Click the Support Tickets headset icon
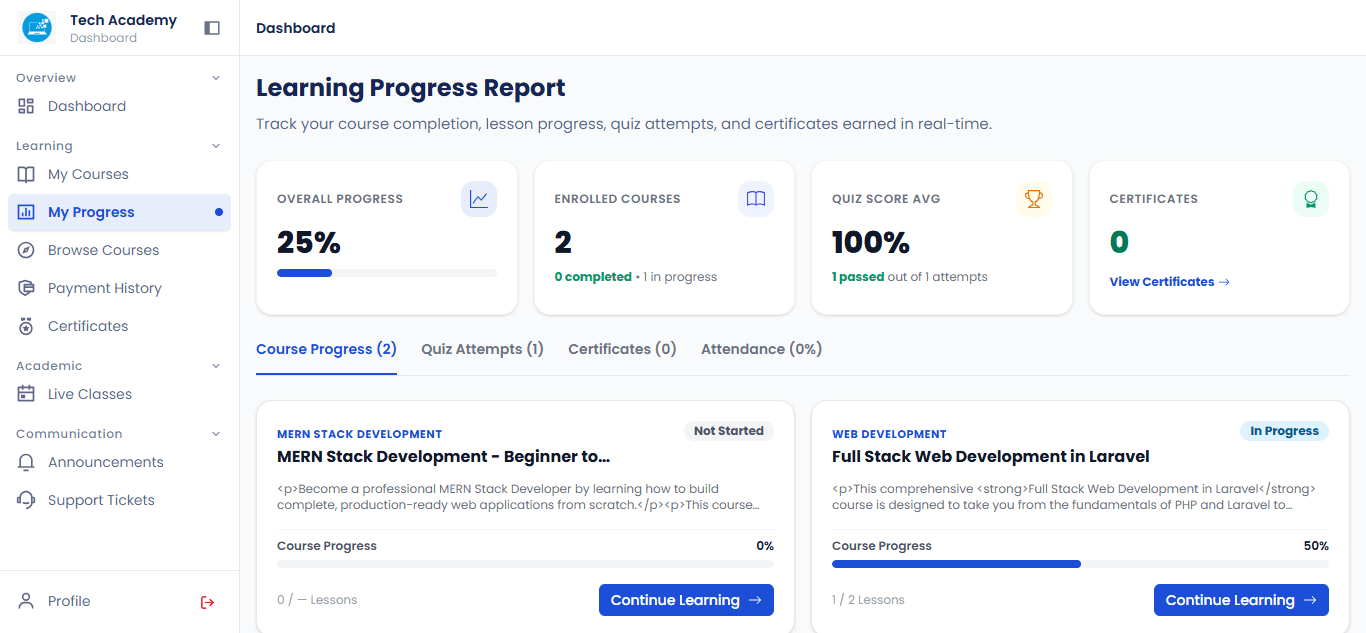 pos(27,500)
